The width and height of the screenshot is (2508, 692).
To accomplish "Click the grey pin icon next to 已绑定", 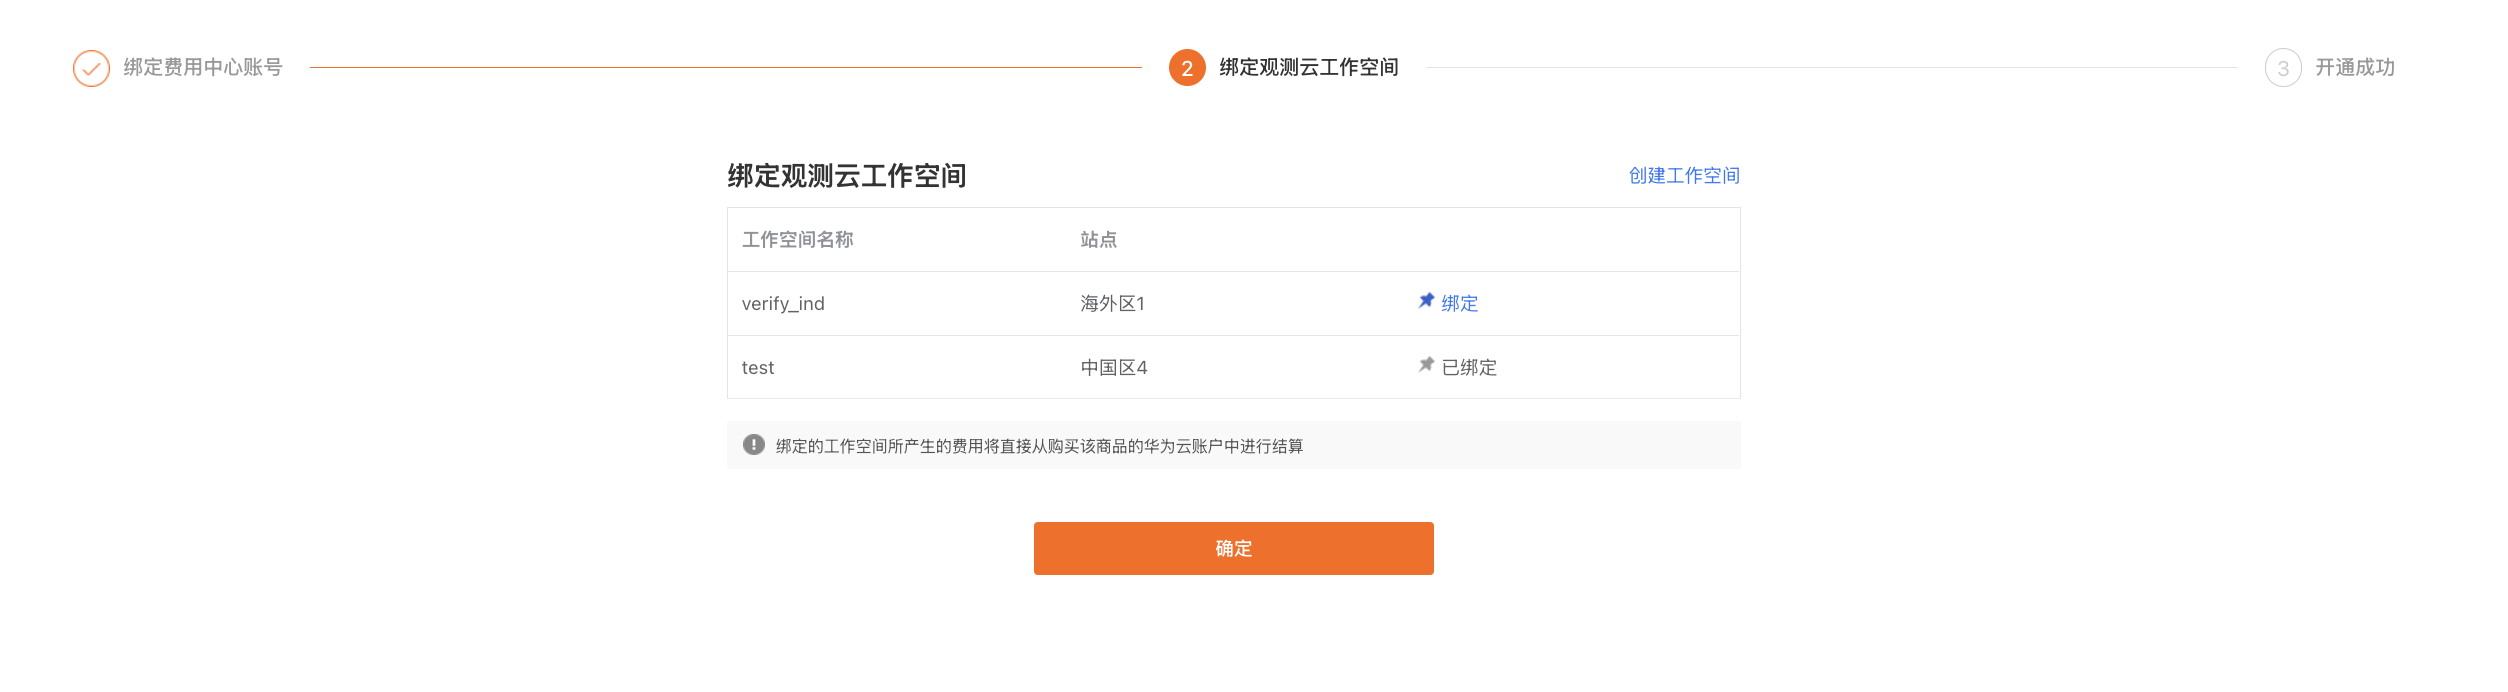I will (1426, 365).
